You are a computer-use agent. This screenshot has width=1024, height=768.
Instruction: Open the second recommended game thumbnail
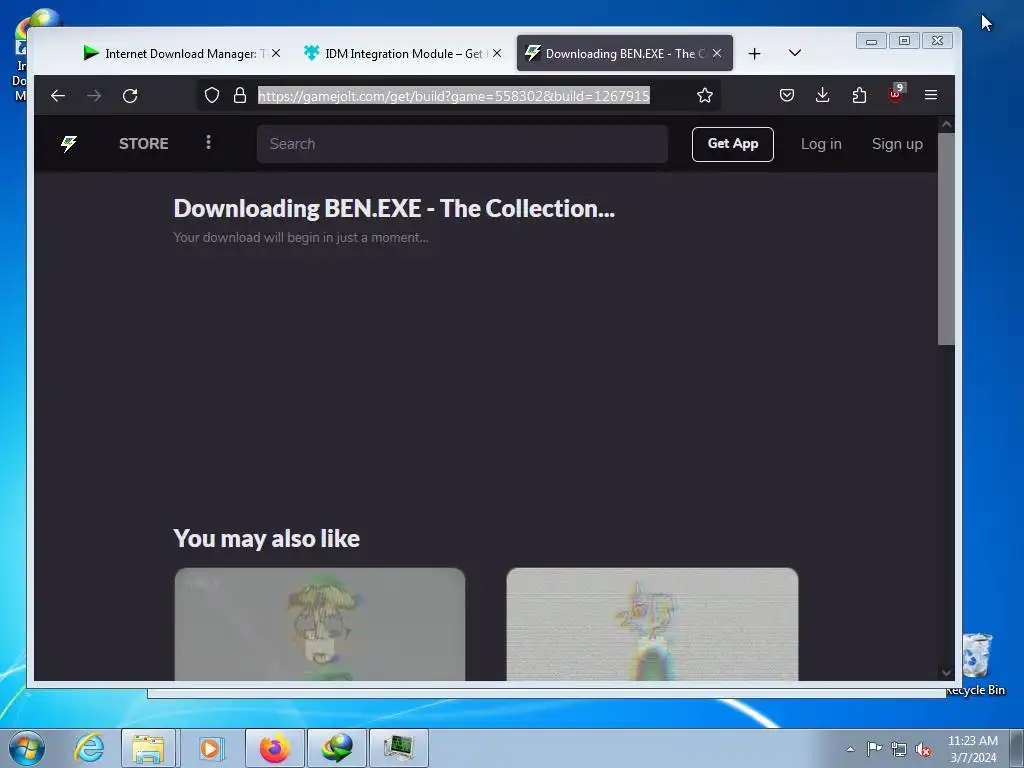[x=652, y=624]
